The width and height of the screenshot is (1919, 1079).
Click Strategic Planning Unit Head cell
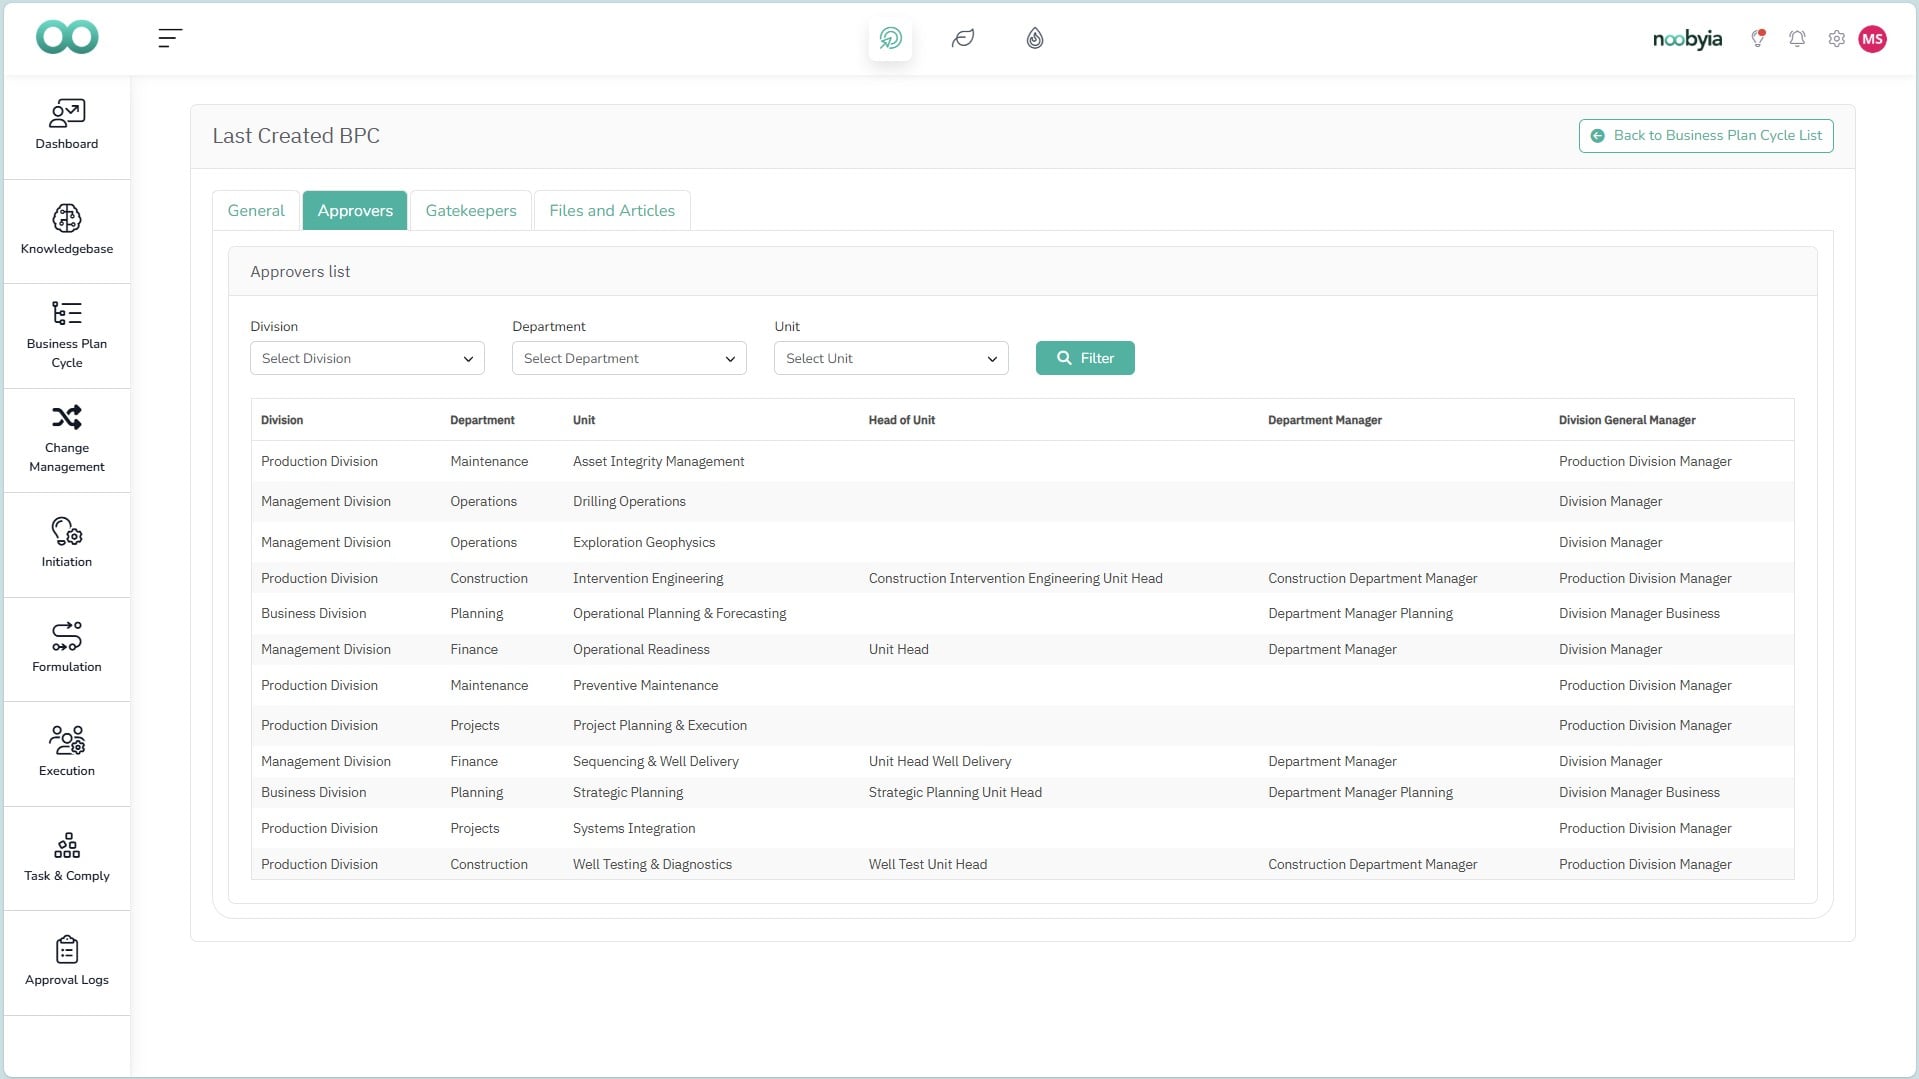pos(955,792)
